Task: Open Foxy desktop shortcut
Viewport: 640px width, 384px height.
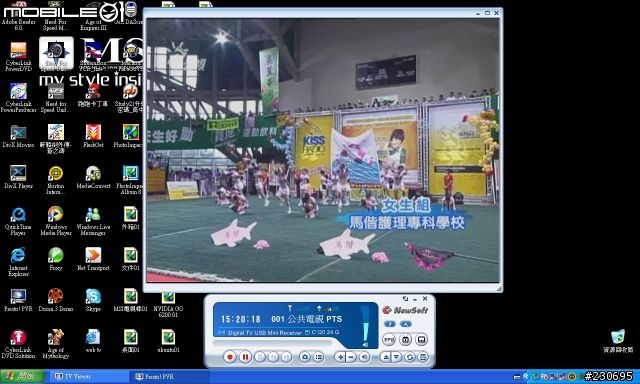Action: click(x=56, y=260)
